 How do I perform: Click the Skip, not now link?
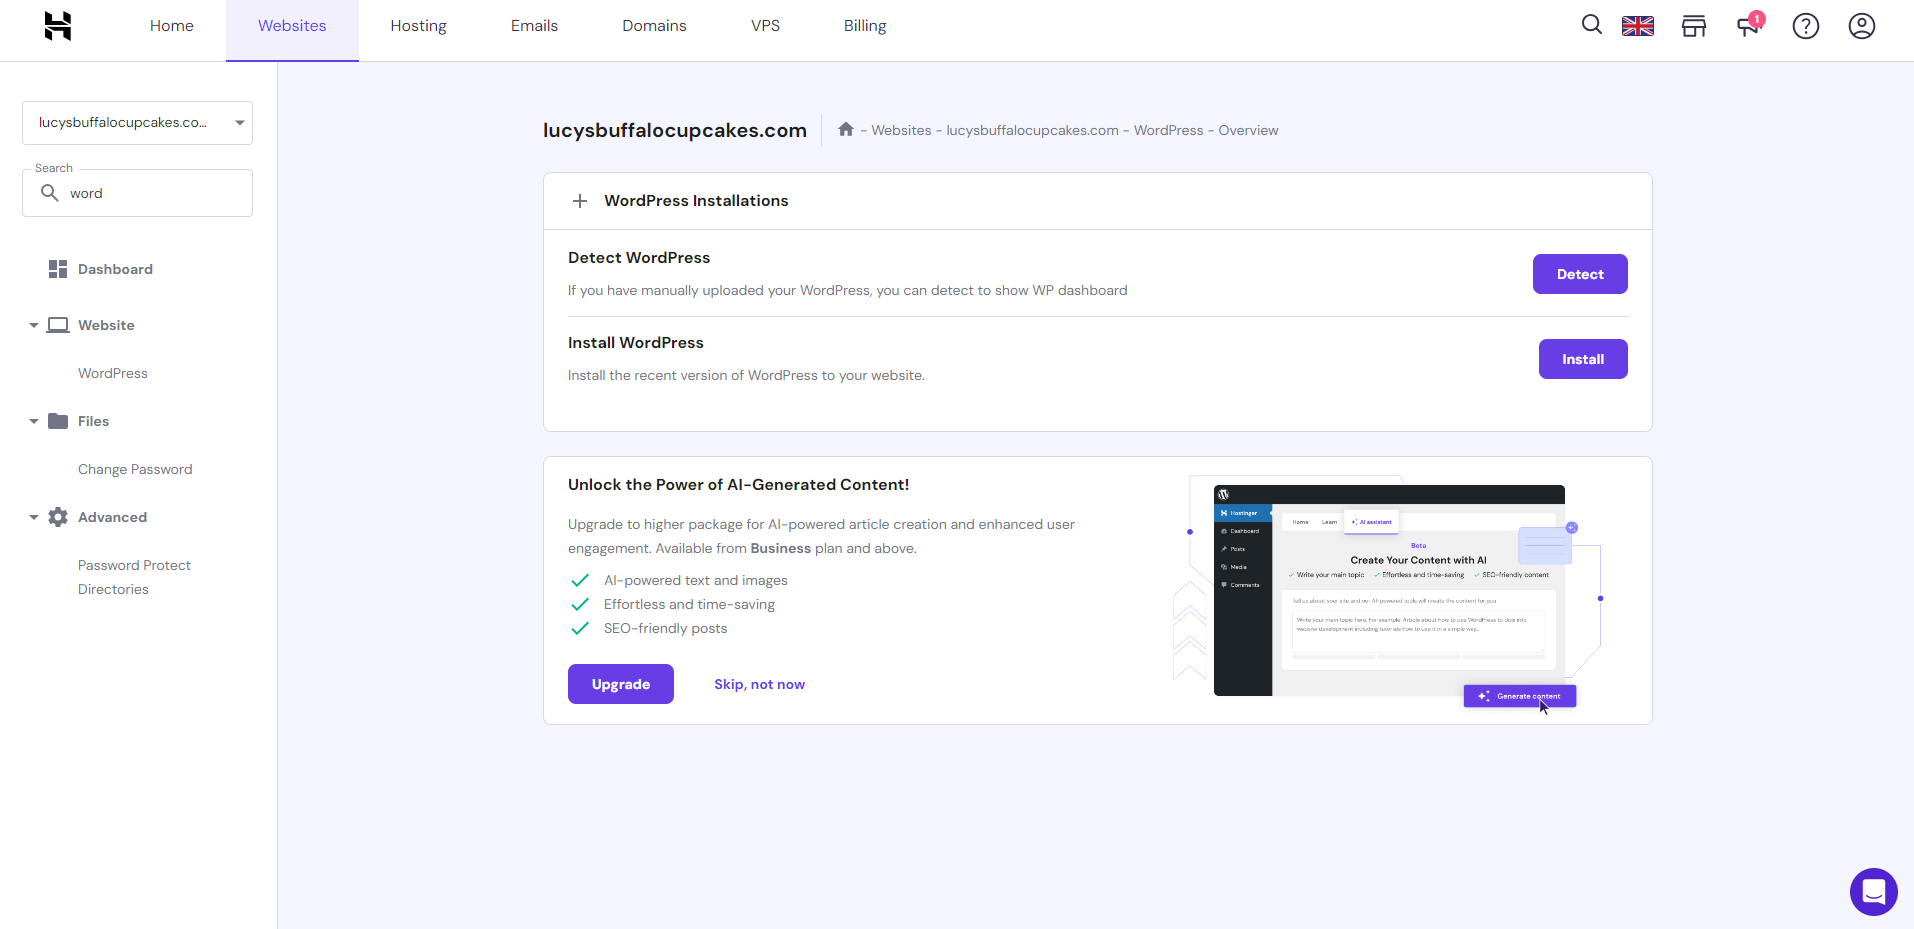[x=759, y=683]
